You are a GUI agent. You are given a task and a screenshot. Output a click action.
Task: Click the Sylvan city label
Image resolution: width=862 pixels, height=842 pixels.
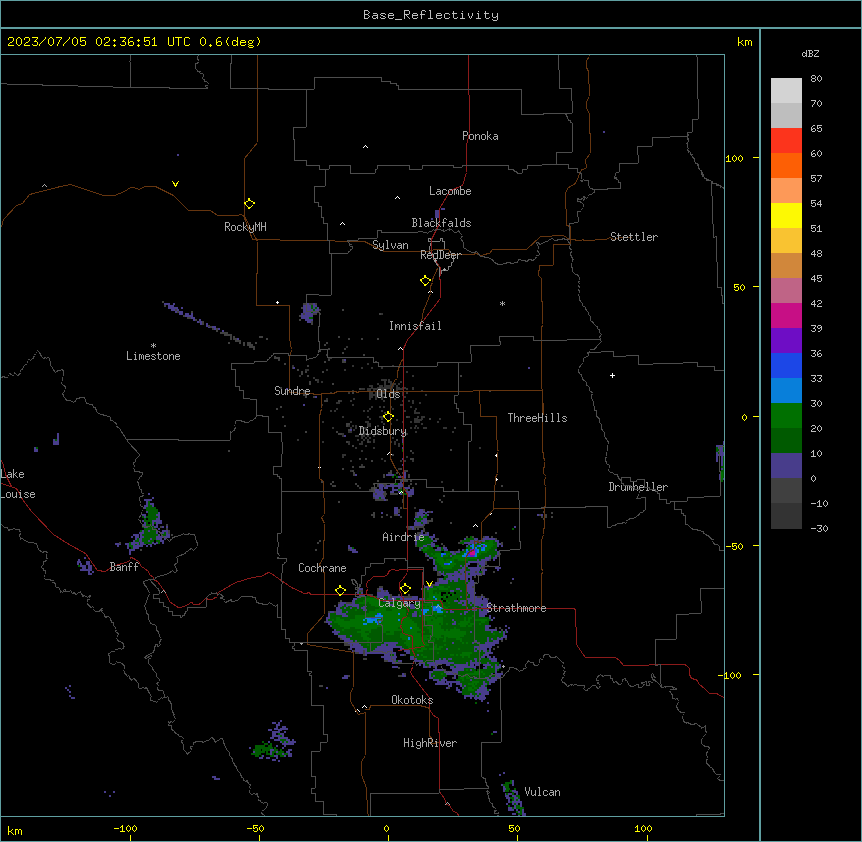pos(390,245)
